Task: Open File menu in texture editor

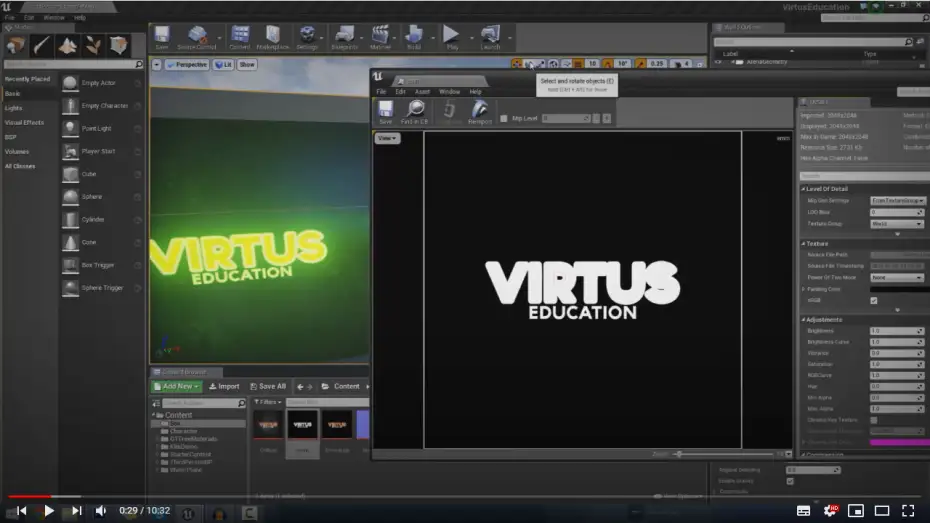Action: [x=381, y=92]
